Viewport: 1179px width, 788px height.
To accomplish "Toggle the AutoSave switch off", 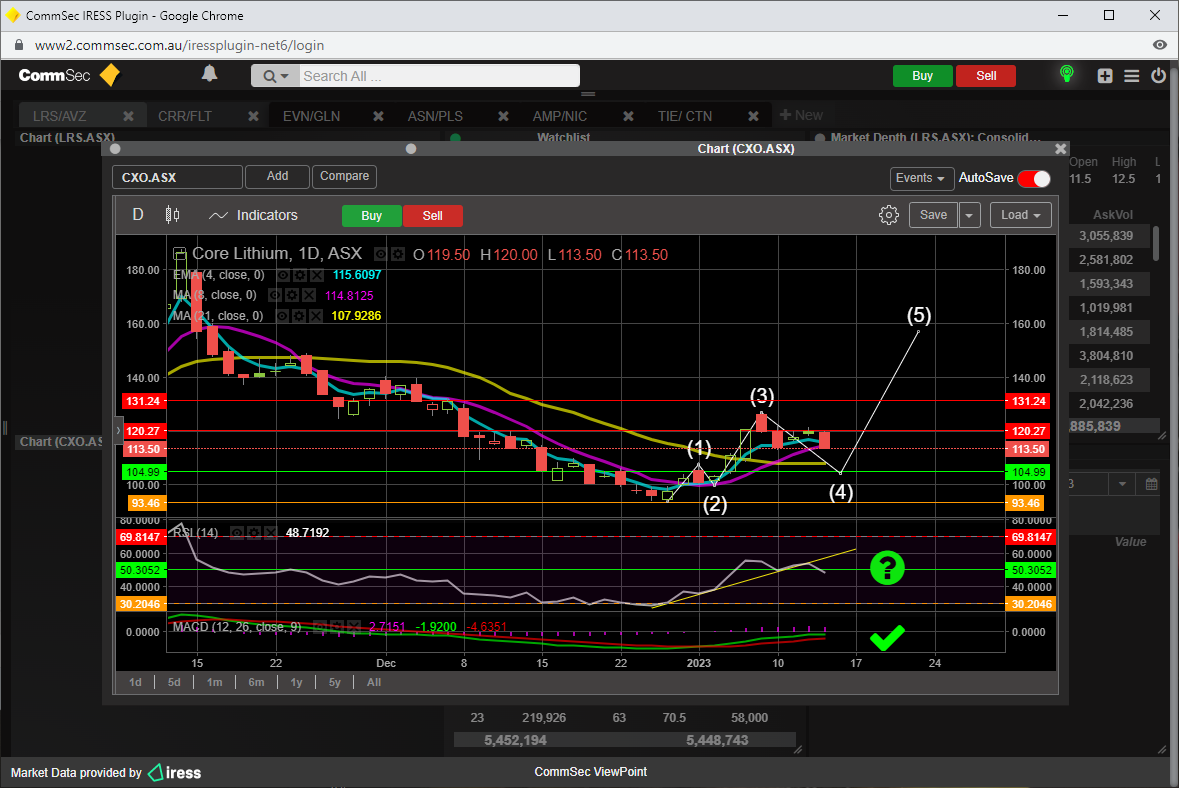I will [1034, 178].
